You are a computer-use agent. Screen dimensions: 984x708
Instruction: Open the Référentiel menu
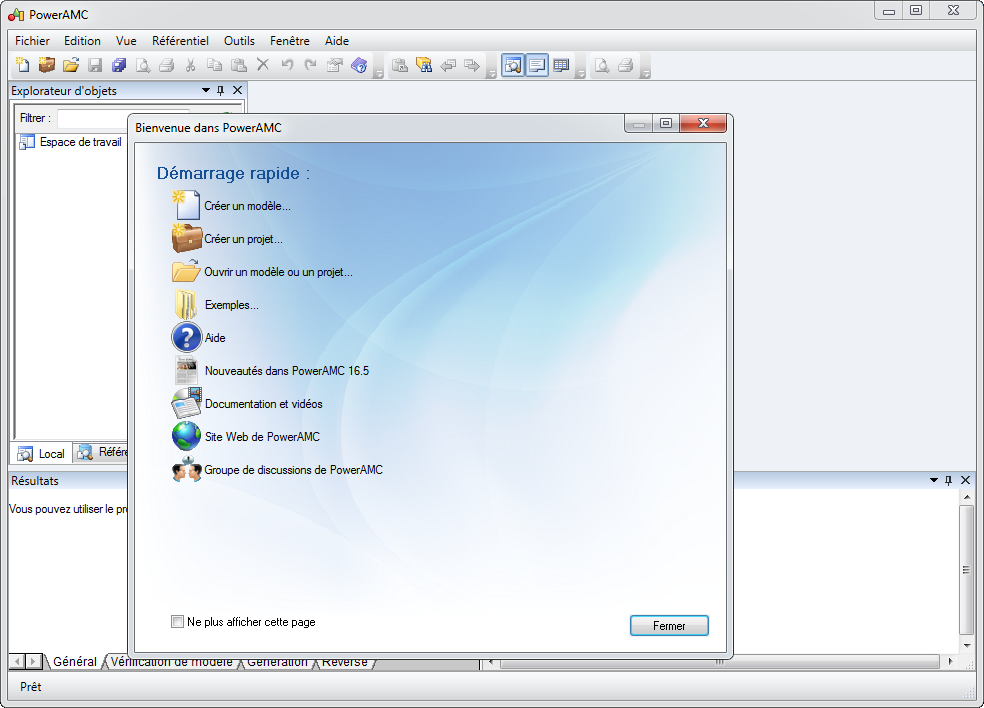[x=180, y=41]
